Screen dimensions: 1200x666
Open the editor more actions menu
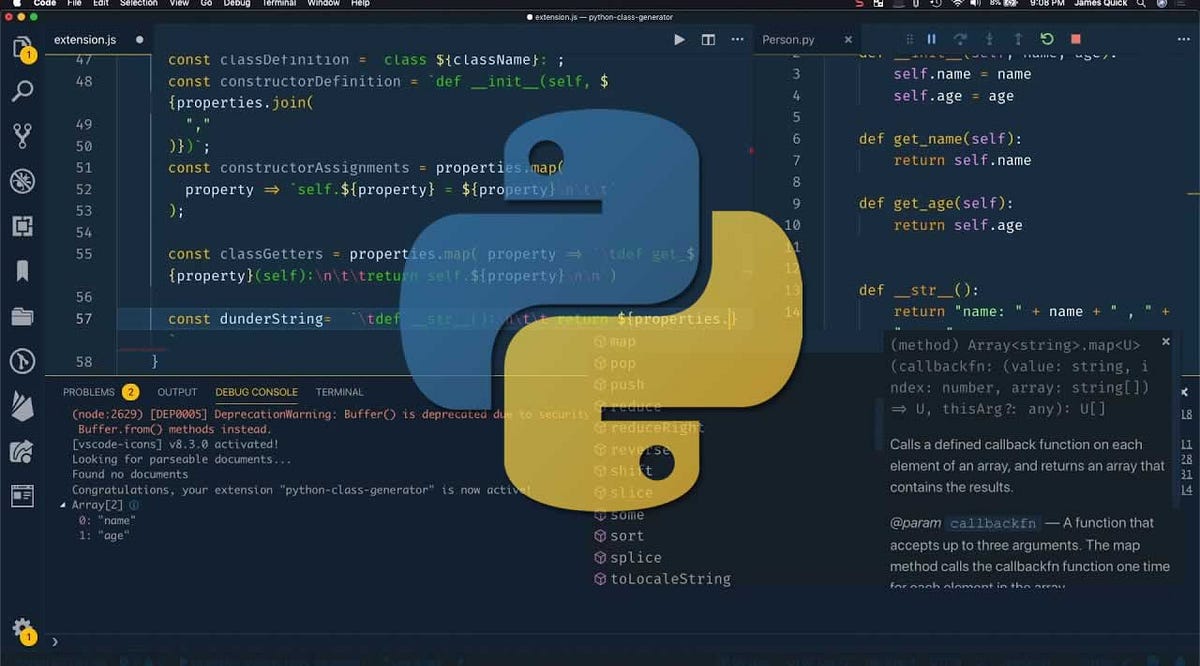(737, 39)
